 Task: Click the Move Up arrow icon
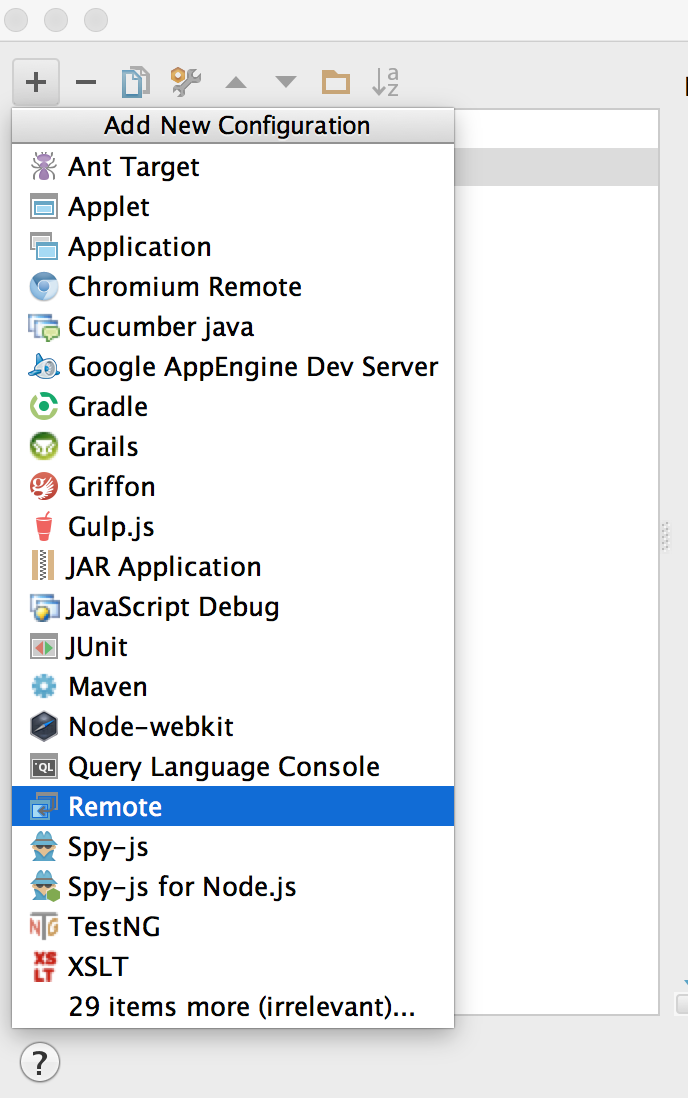tap(236, 82)
